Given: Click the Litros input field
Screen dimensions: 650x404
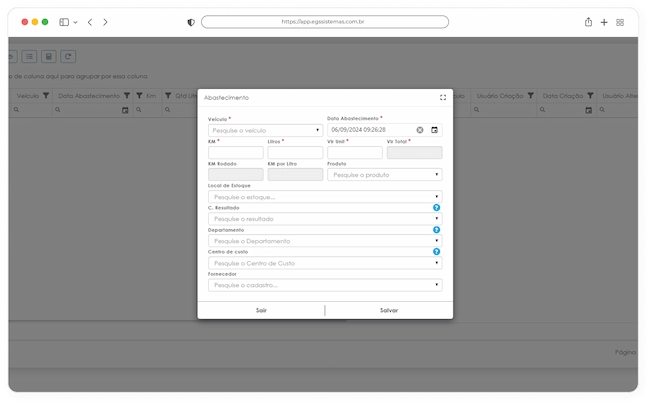Looking at the screenshot, I should point(295,152).
